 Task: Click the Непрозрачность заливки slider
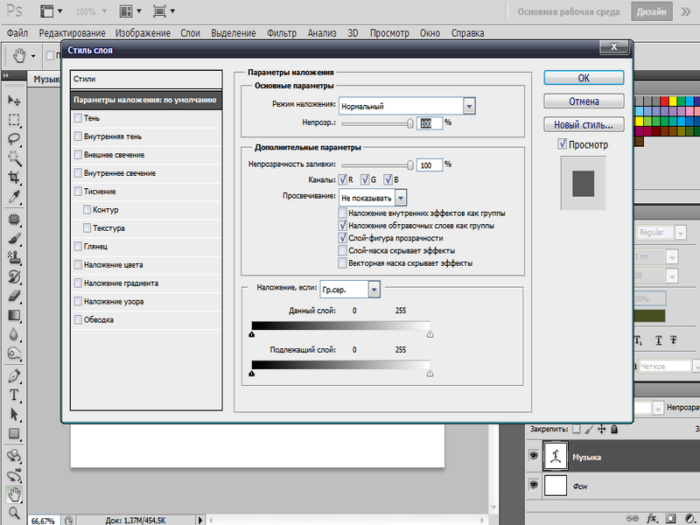coord(376,164)
